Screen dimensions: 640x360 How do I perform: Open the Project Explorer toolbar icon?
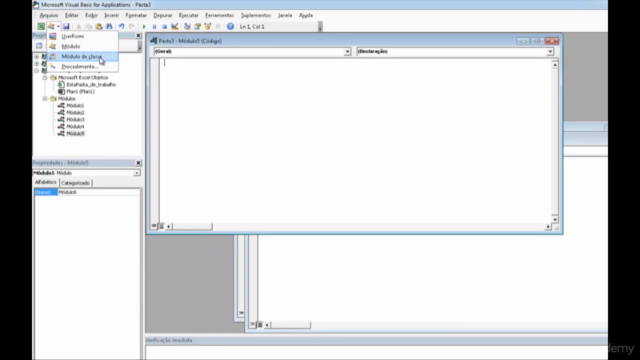[187, 27]
